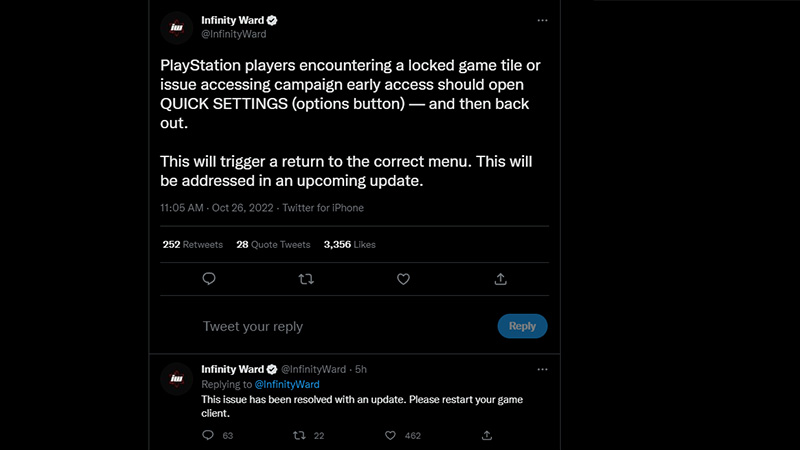Click the comment icon showing 63 replies
This screenshot has height=450, width=800.
[208, 435]
